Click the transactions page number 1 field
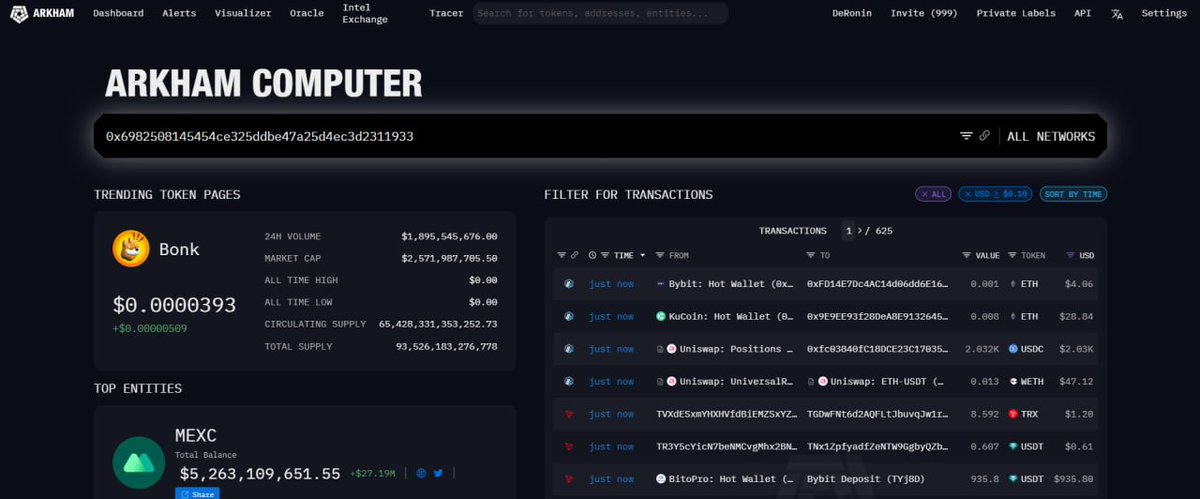The width and height of the screenshot is (1200, 499). tap(848, 231)
